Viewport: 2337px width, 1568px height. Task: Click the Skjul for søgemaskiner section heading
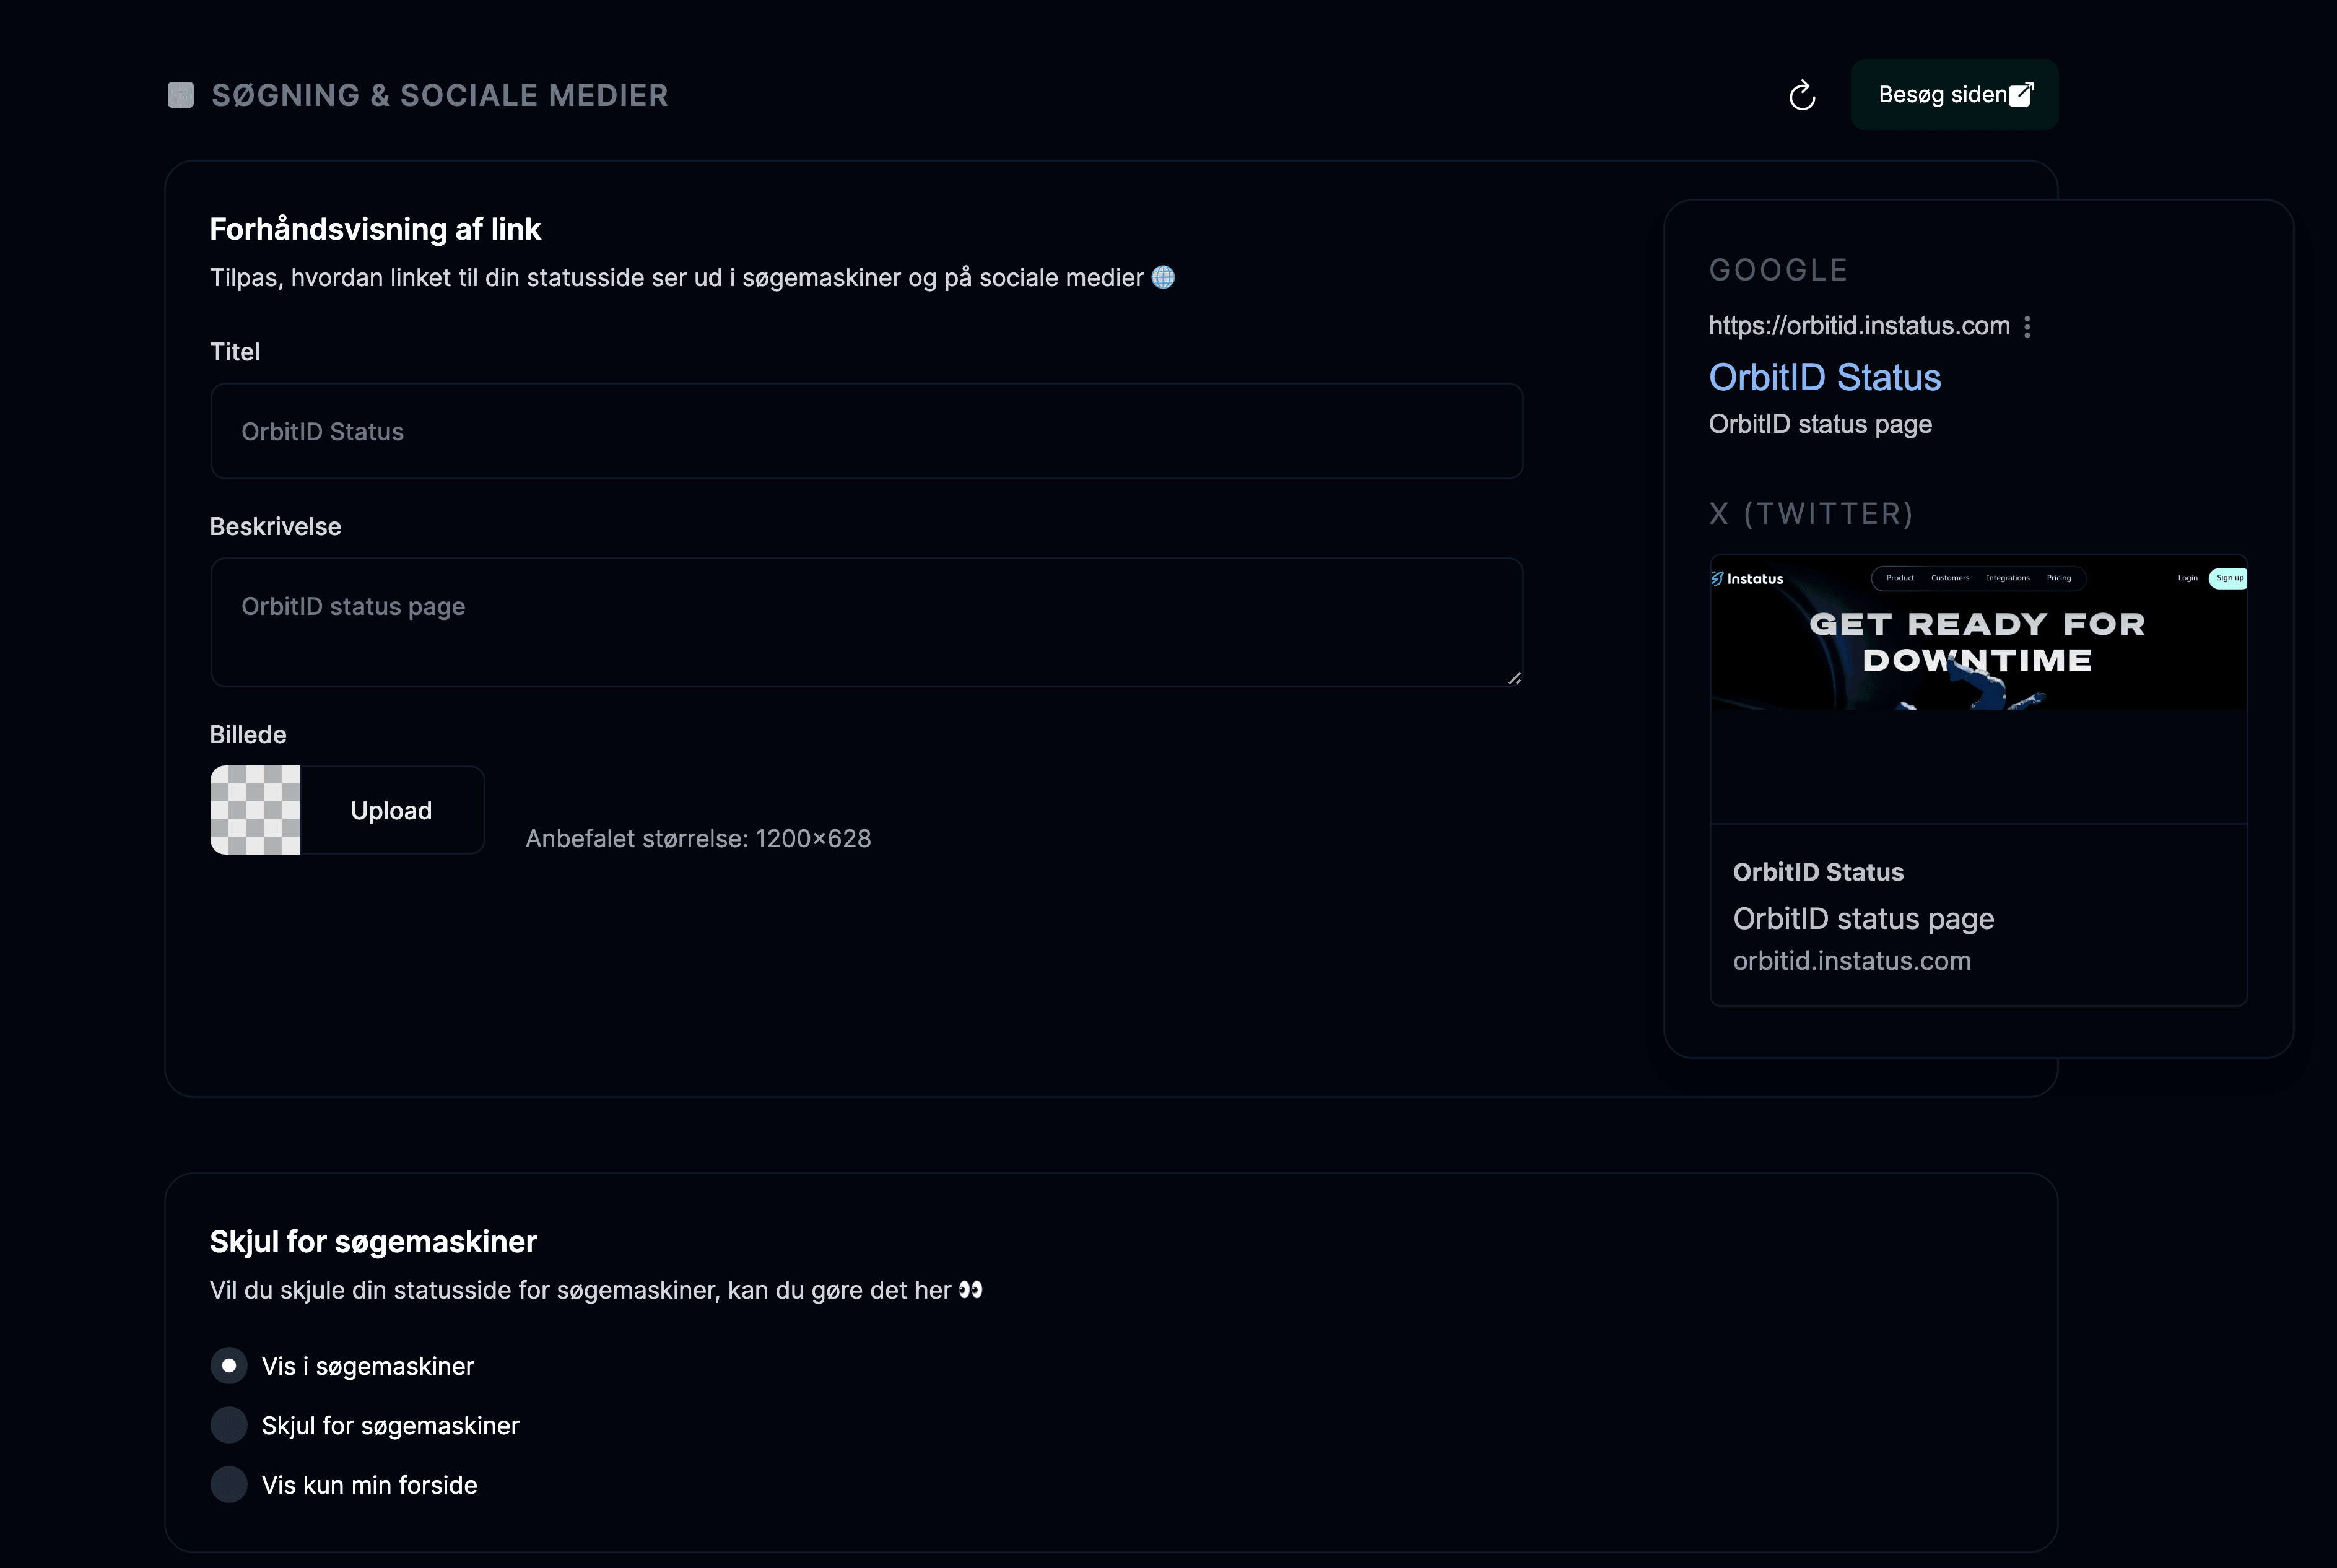pos(373,1242)
